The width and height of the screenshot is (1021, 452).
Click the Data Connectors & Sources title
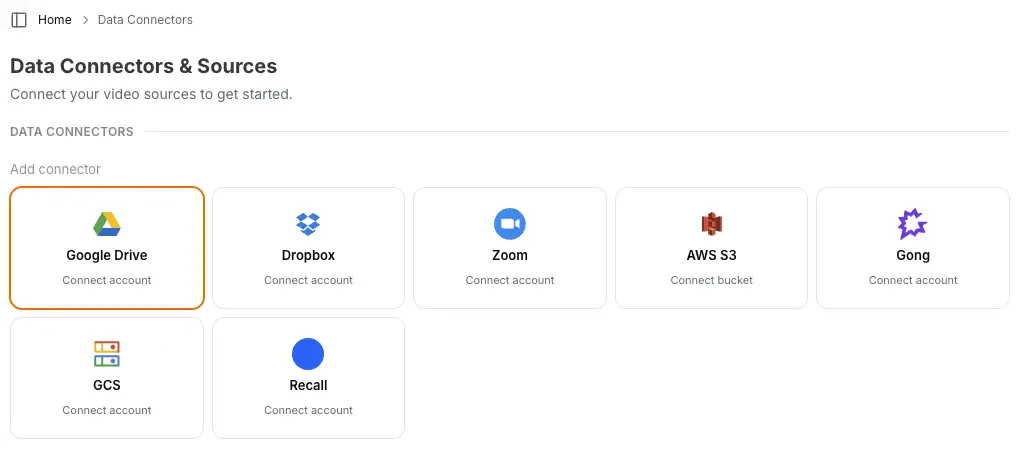click(144, 66)
